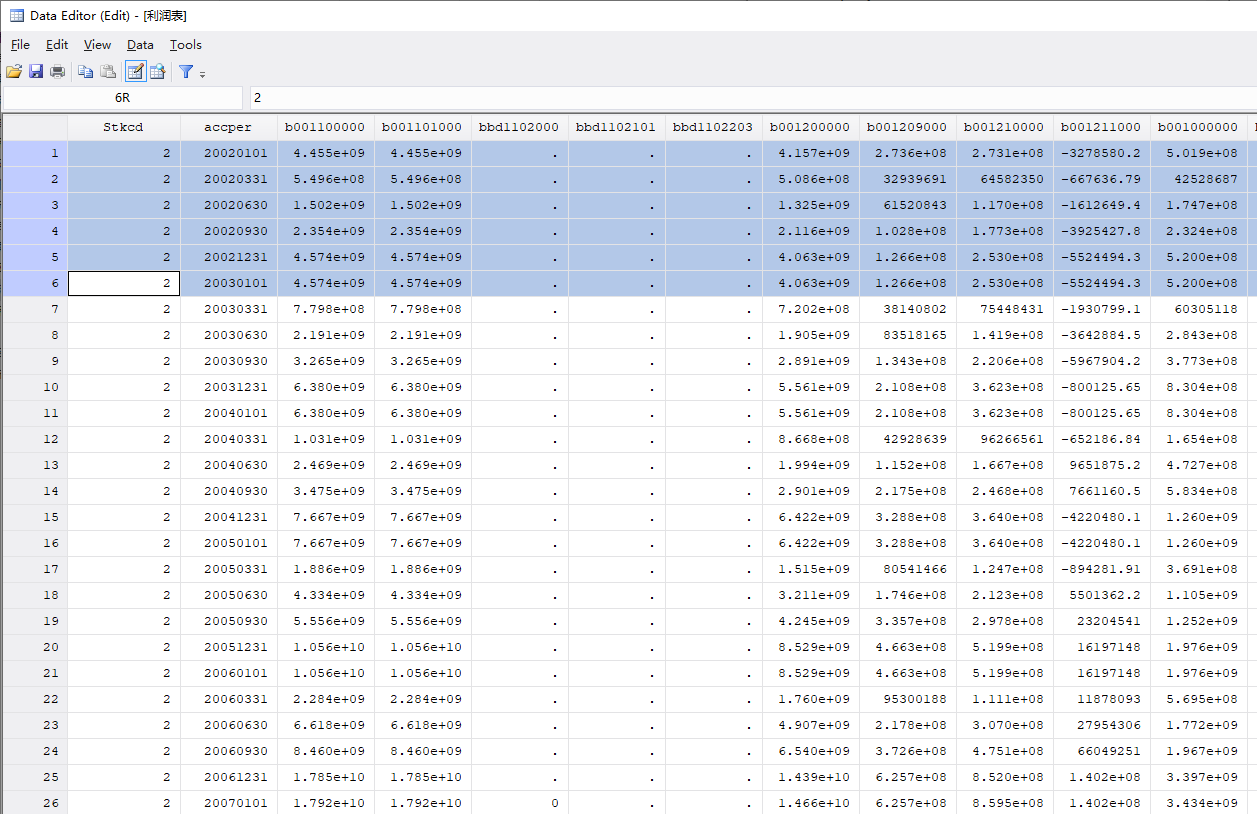Select row number 18 header
The image size is (1257, 814).
[34, 595]
